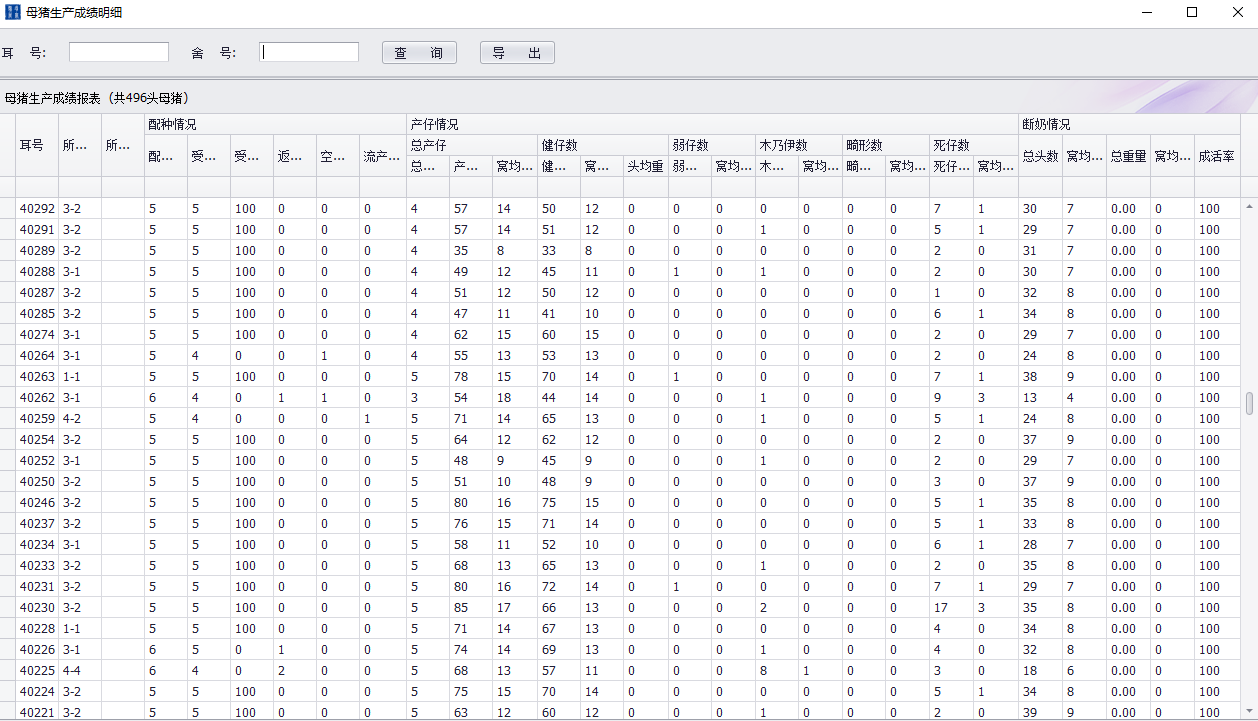Click ear number cell 40263
The width and height of the screenshot is (1258, 721).
pyautogui.click(x=37, y=377)
